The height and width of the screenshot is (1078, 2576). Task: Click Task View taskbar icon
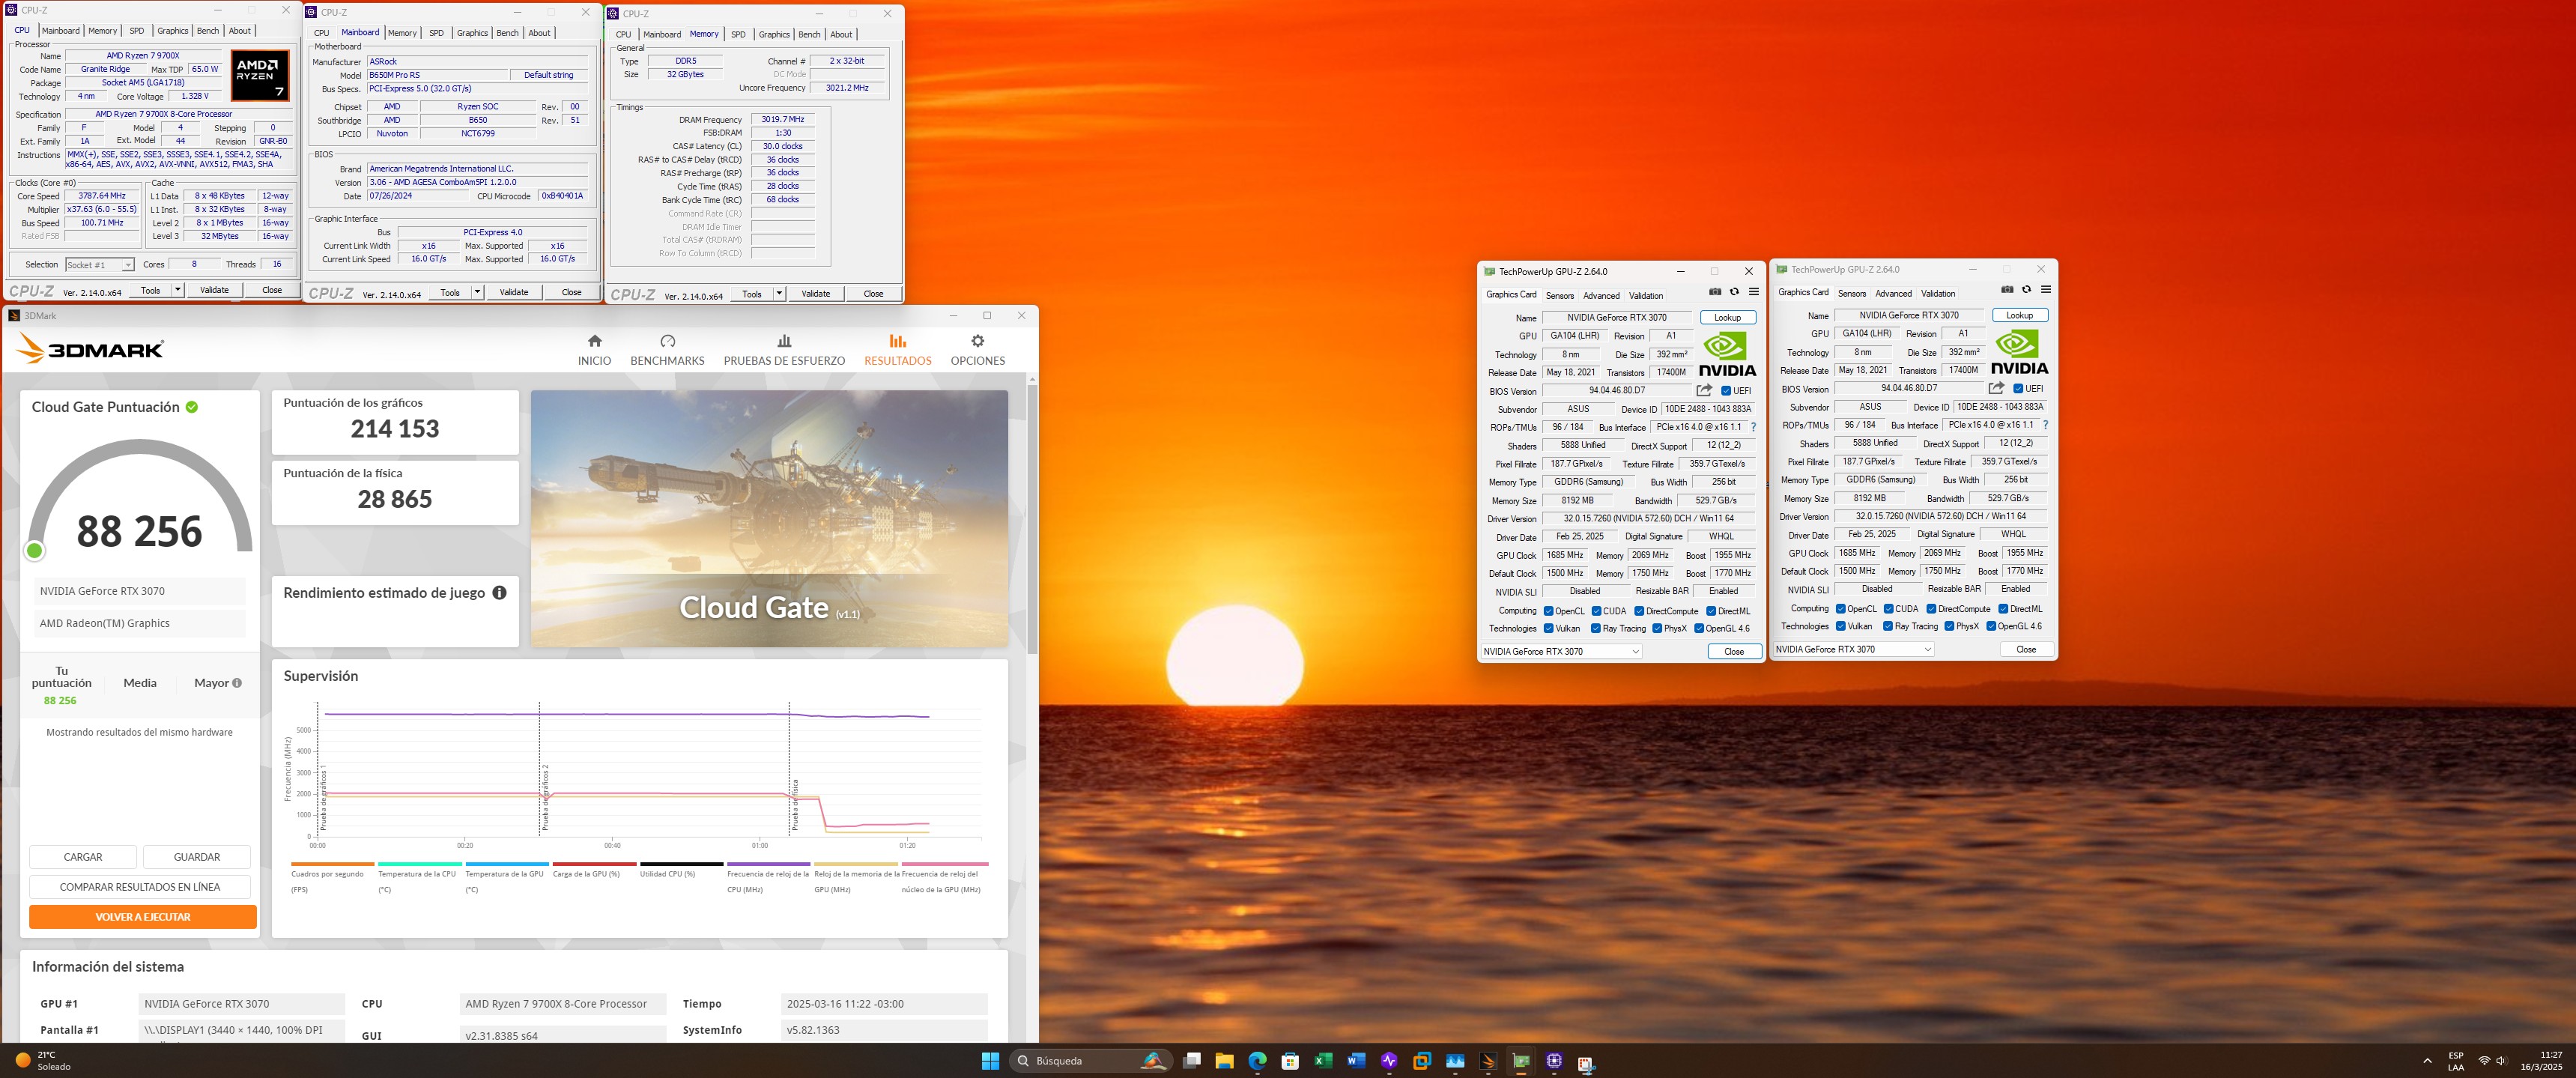click(x=1191, y=1061)
